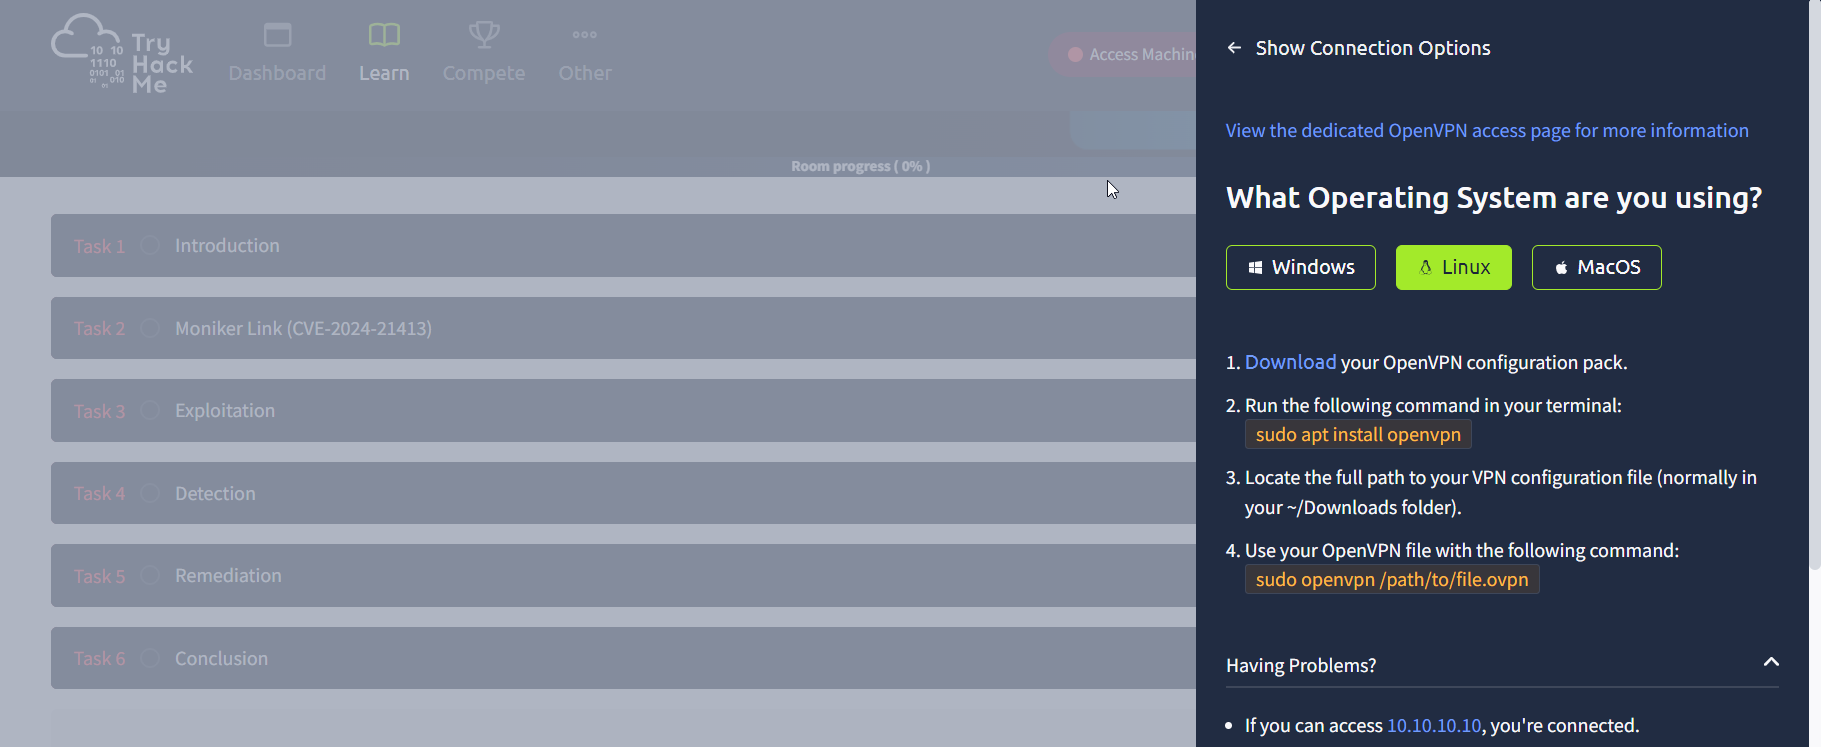This screenshot has width=1821, height=747.
Task: Expand Task 2 Moniker Link (CVE-2024-21413)
Action: click(x=623, y=328)
